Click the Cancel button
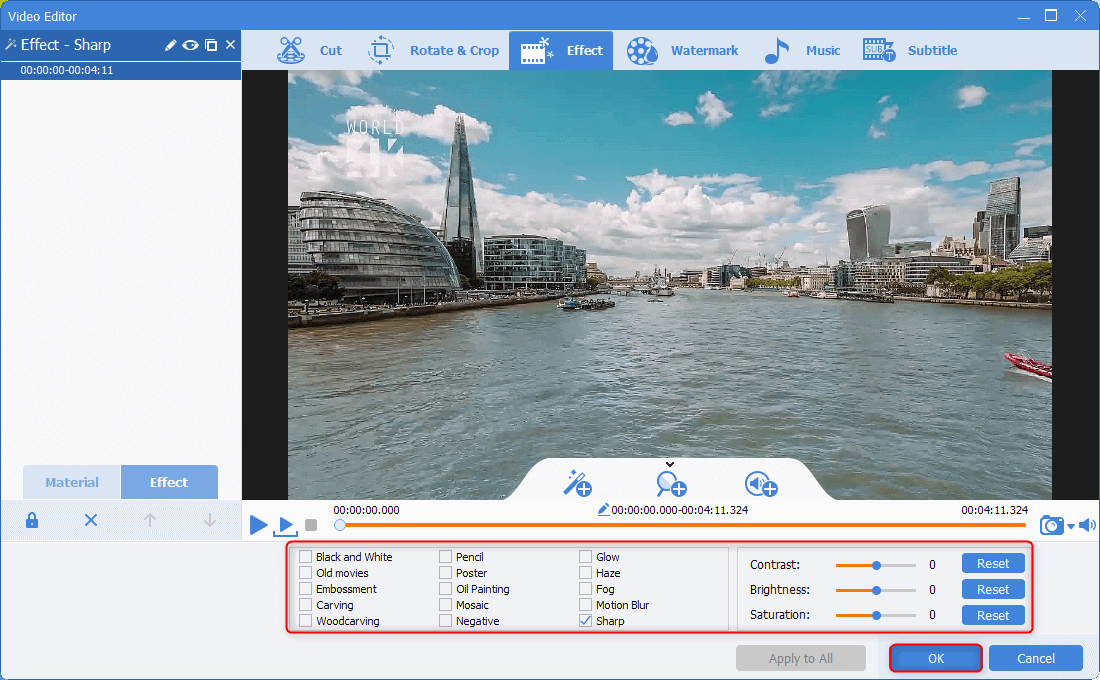This screenshot has height=680, width=1100. coord(1035,658)
